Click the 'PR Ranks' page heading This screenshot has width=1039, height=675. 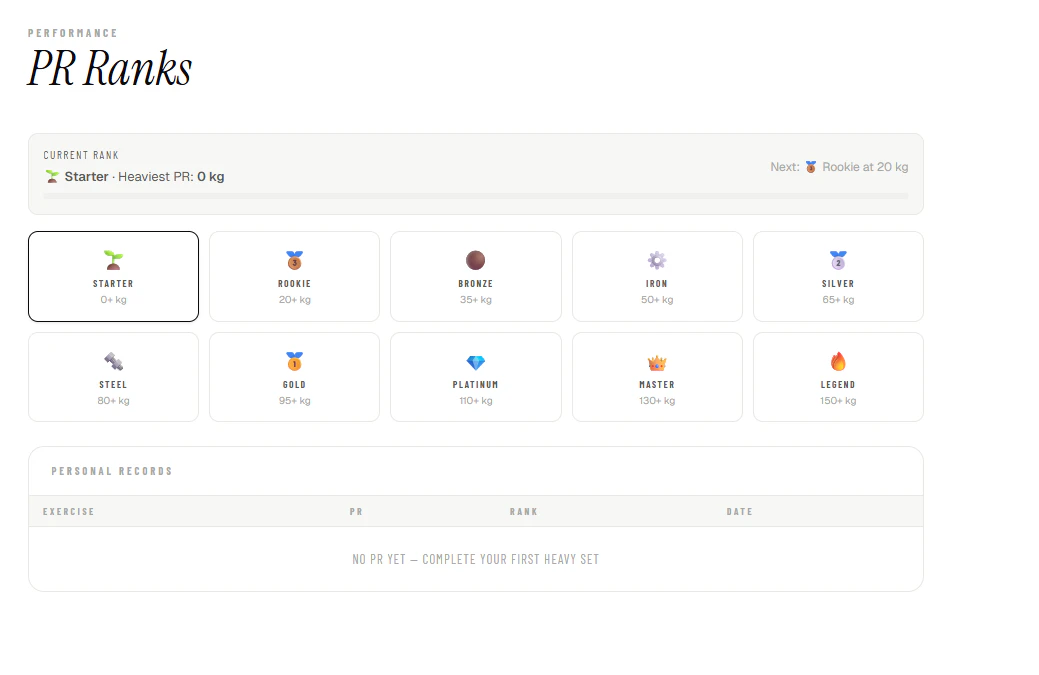point(109,68)
